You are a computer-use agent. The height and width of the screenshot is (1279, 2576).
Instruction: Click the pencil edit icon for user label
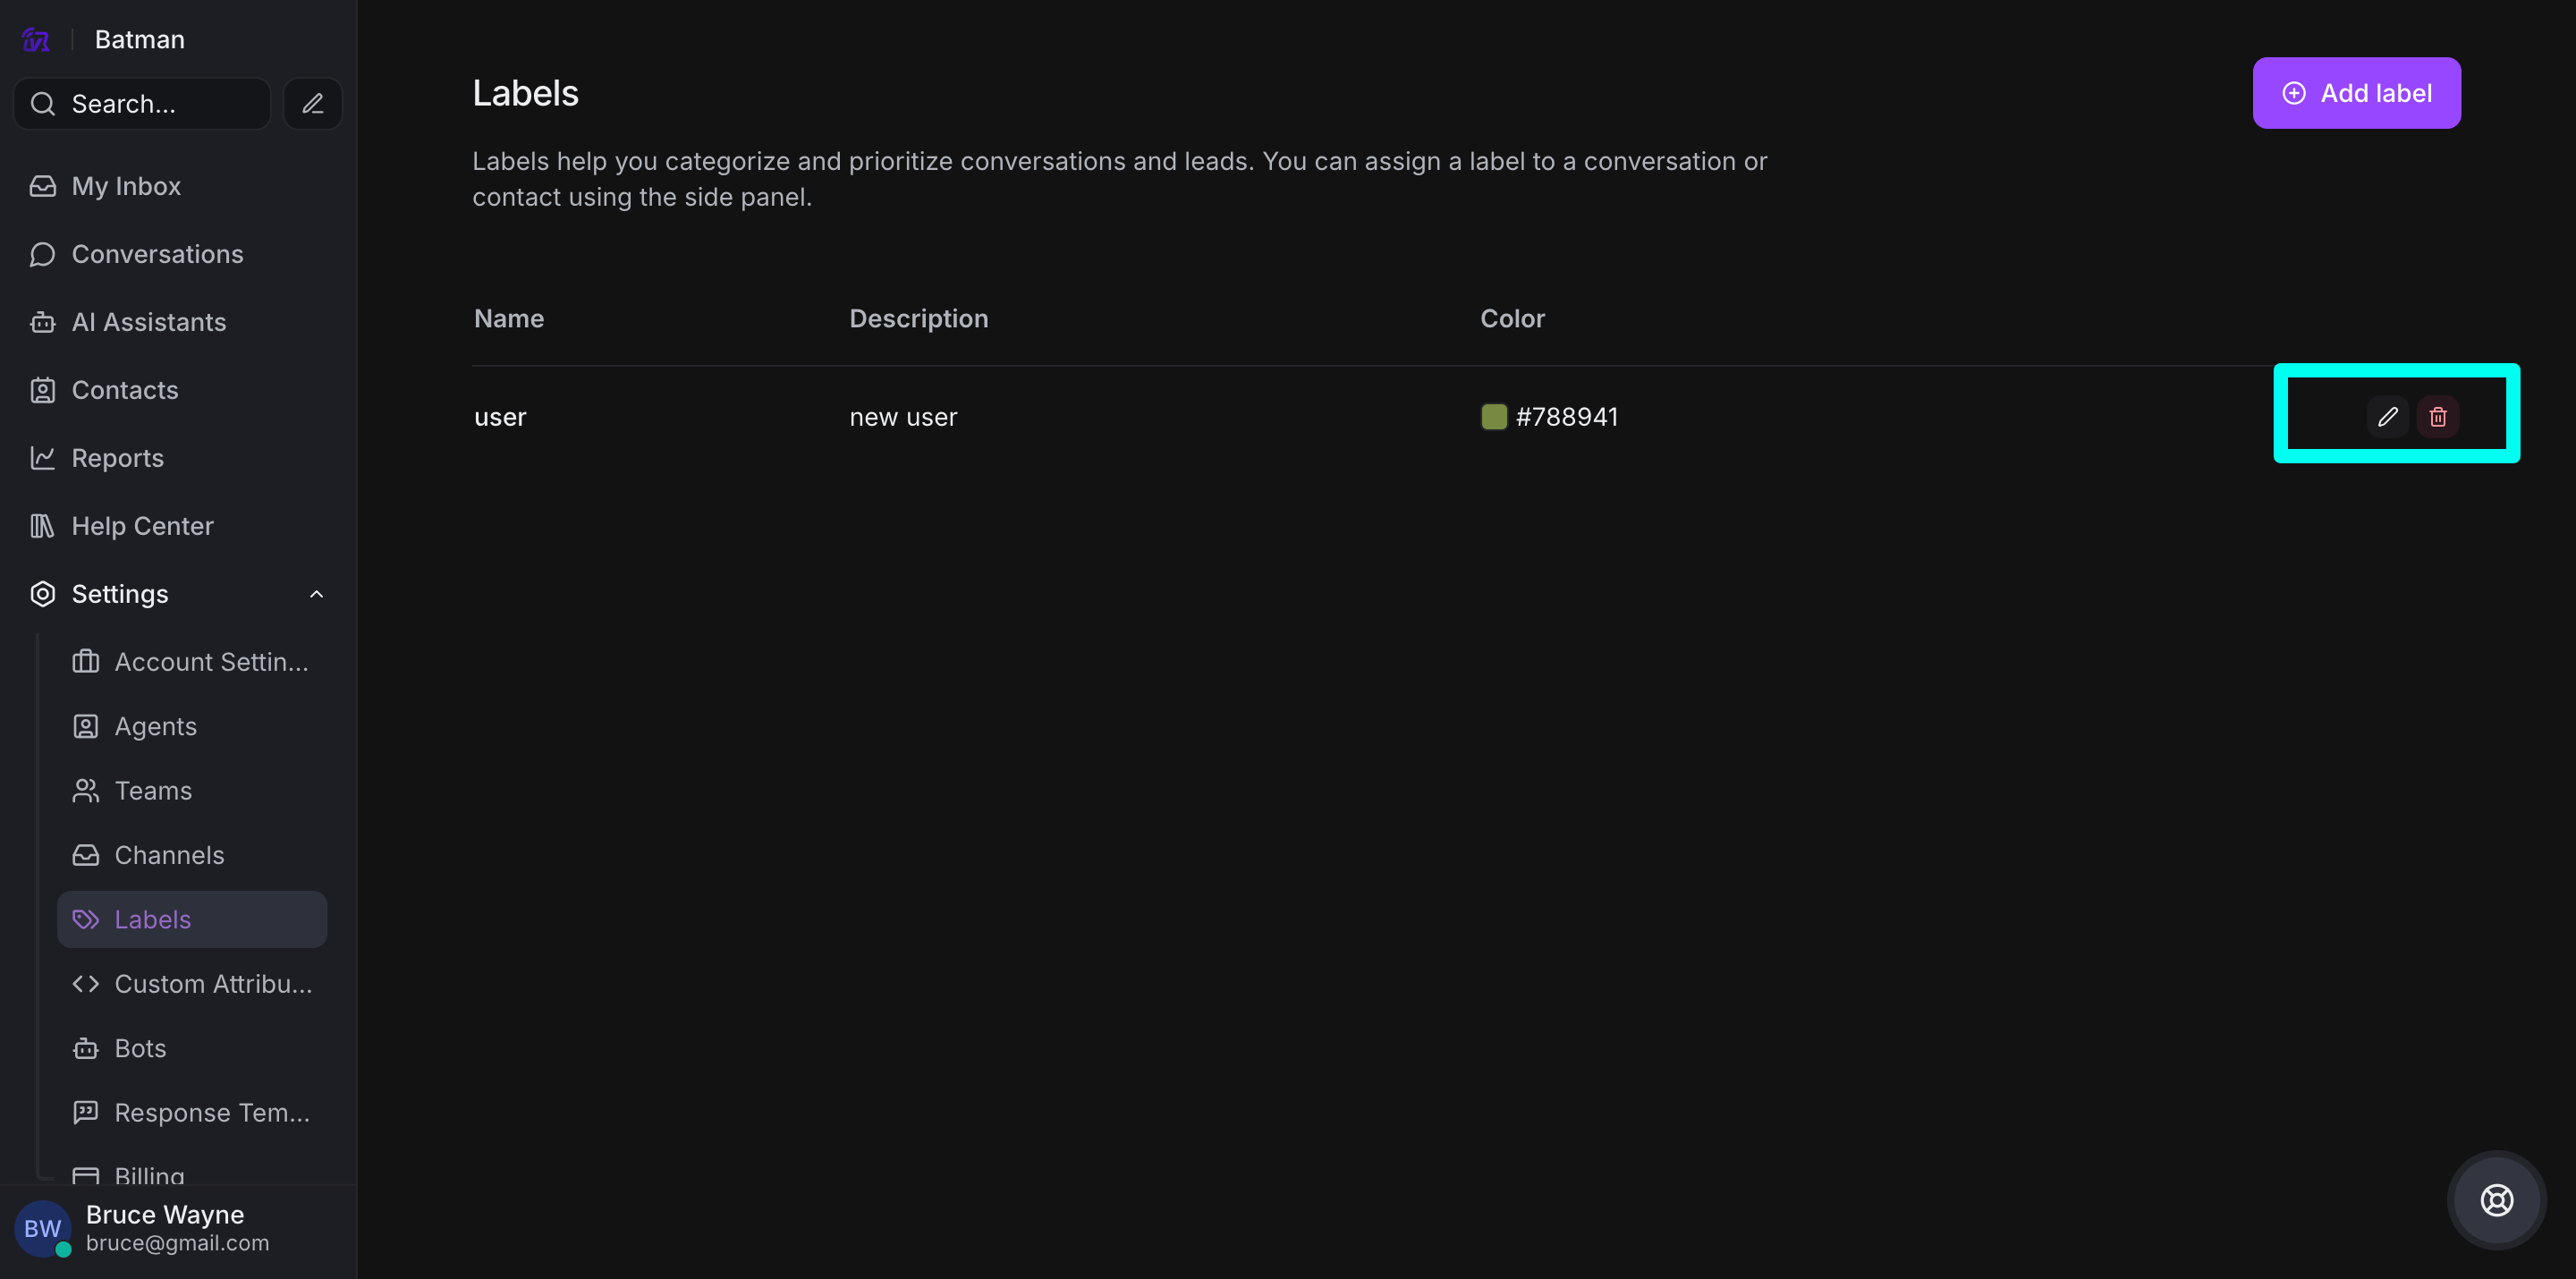coord(2387,417)
